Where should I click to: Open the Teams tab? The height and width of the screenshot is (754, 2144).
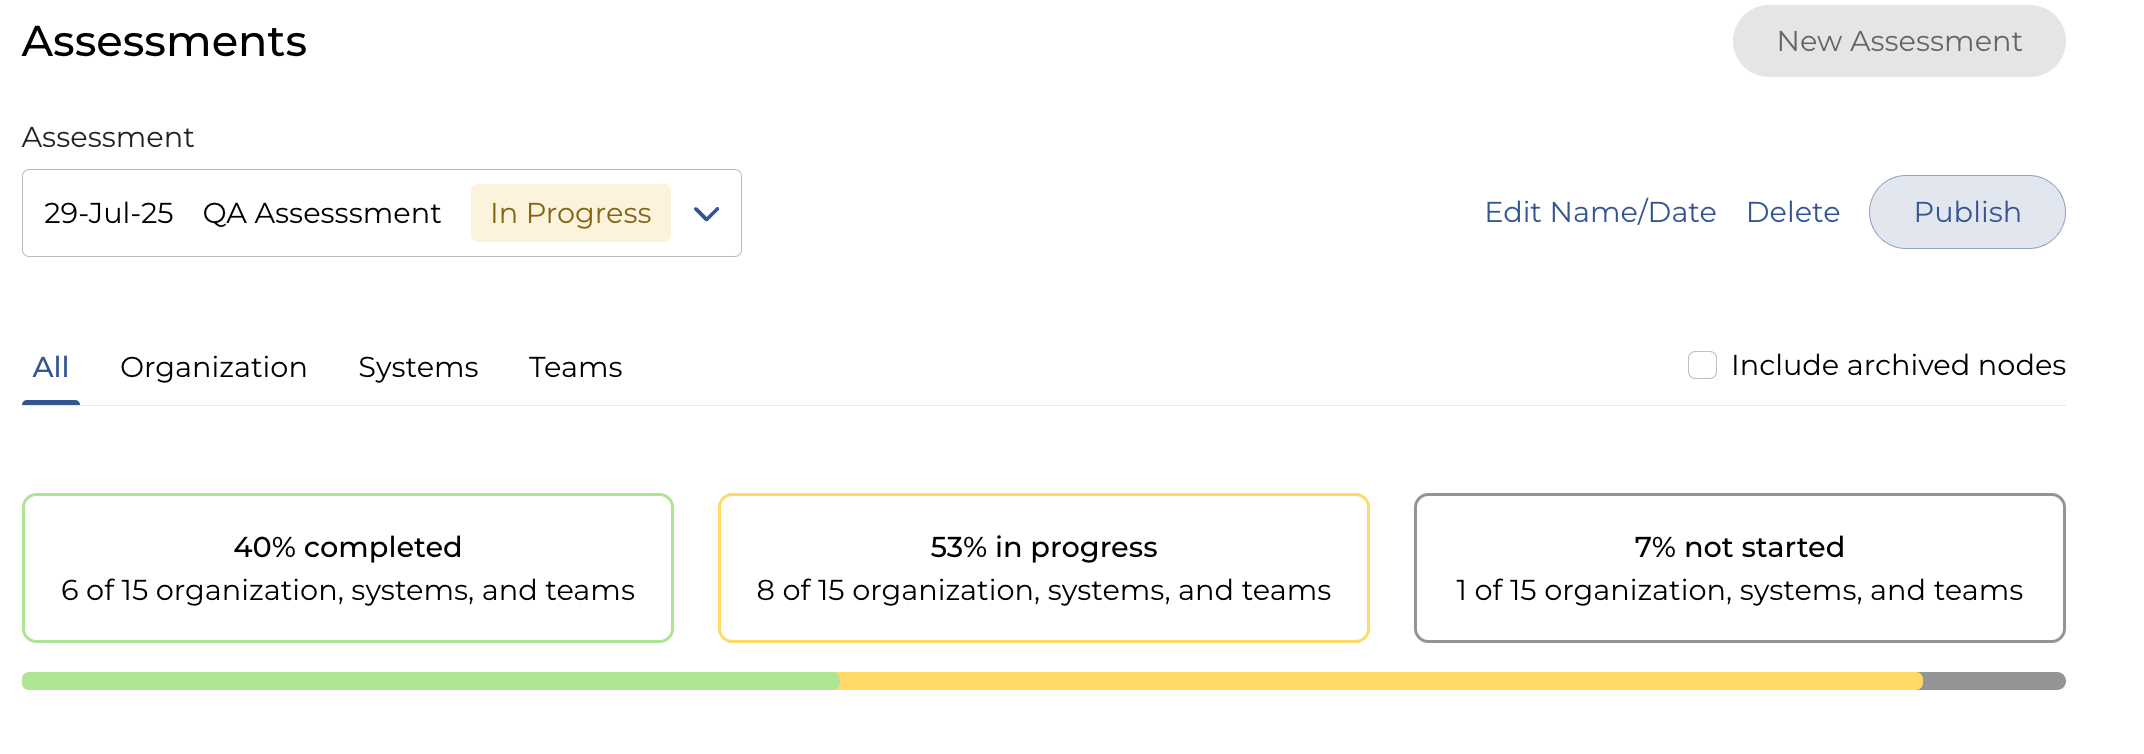click(575, 367)
